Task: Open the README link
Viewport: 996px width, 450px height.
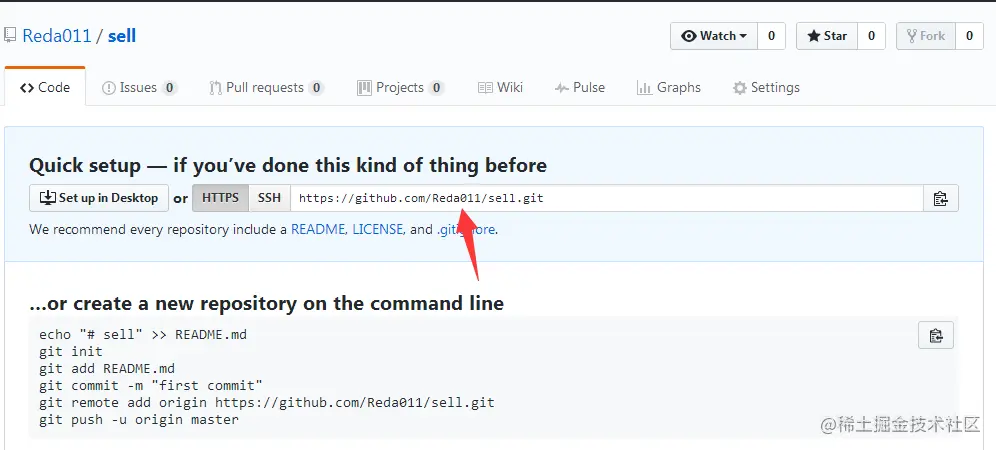Action: coord(318,229)
